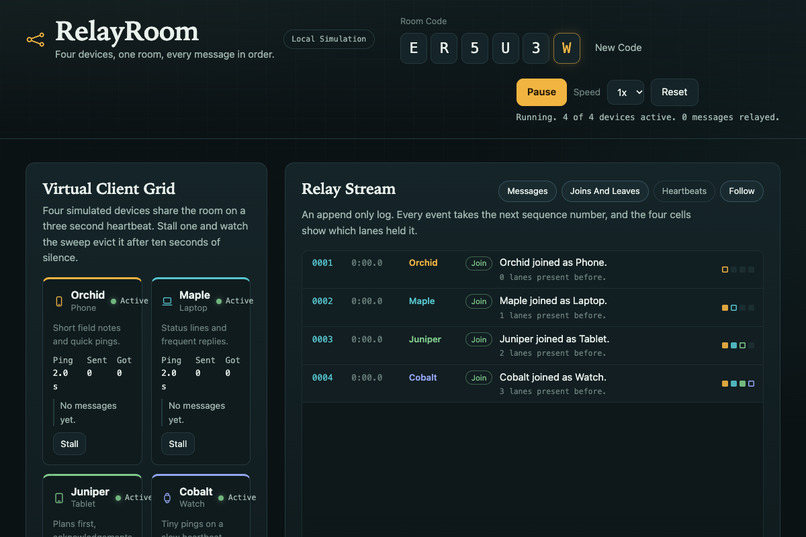Pause the simulation
Viewport: 806px width, 537px height.
pyautogui.click(x=541, y=92)
